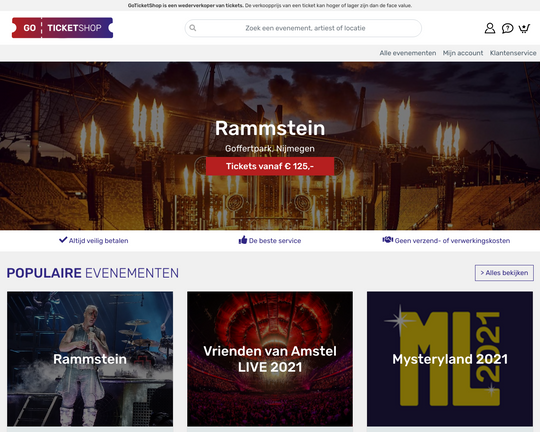Click the Populaire Evenementen heading
Viewport: 540px width, 432px height.
coord(93,273)
